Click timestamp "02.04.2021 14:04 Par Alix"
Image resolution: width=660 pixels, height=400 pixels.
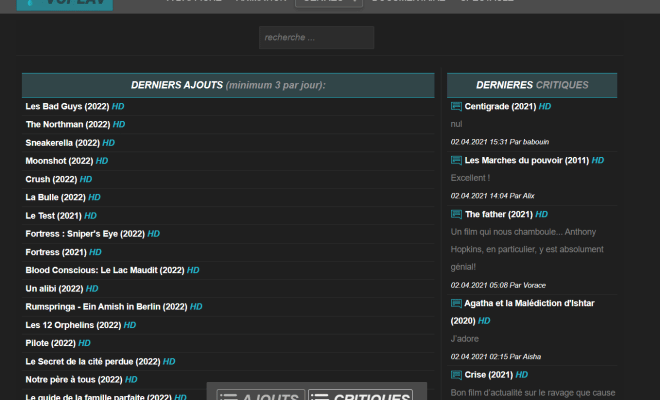(x=492, y=196)
